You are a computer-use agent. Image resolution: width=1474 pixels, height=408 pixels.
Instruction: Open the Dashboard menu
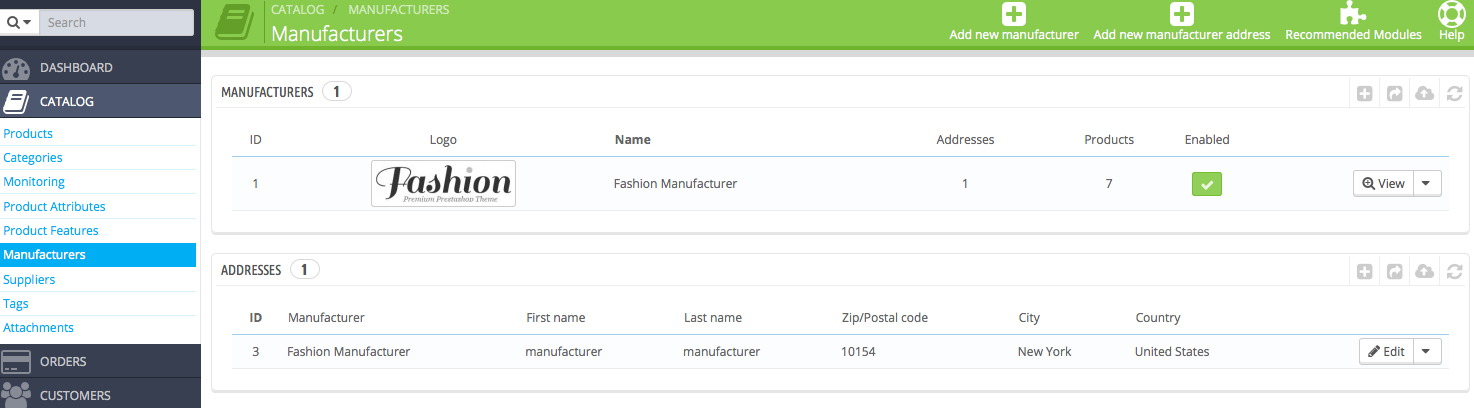click(x=76, y=68)
